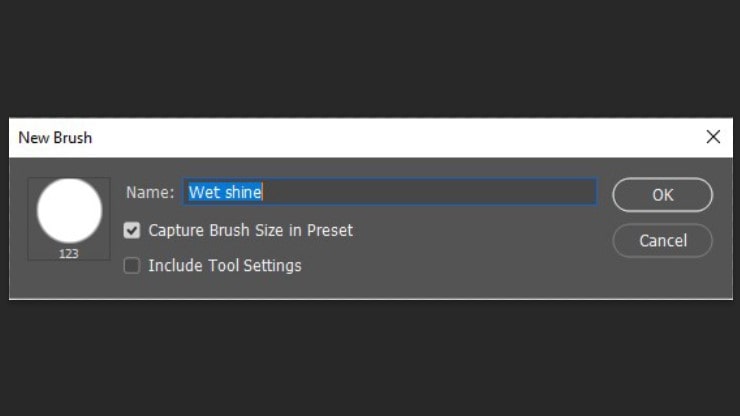This screenshot has width=740, height=416.
Task: Click dark canvas area below the dialog
Action: click(x=370, y=360)
